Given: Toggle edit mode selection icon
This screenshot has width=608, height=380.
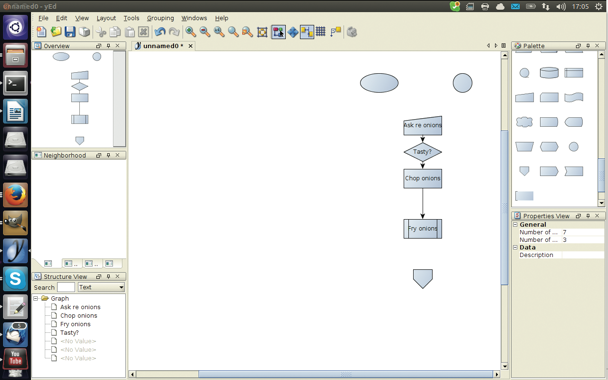Looking at the screenshot, I should pos(278,32).
